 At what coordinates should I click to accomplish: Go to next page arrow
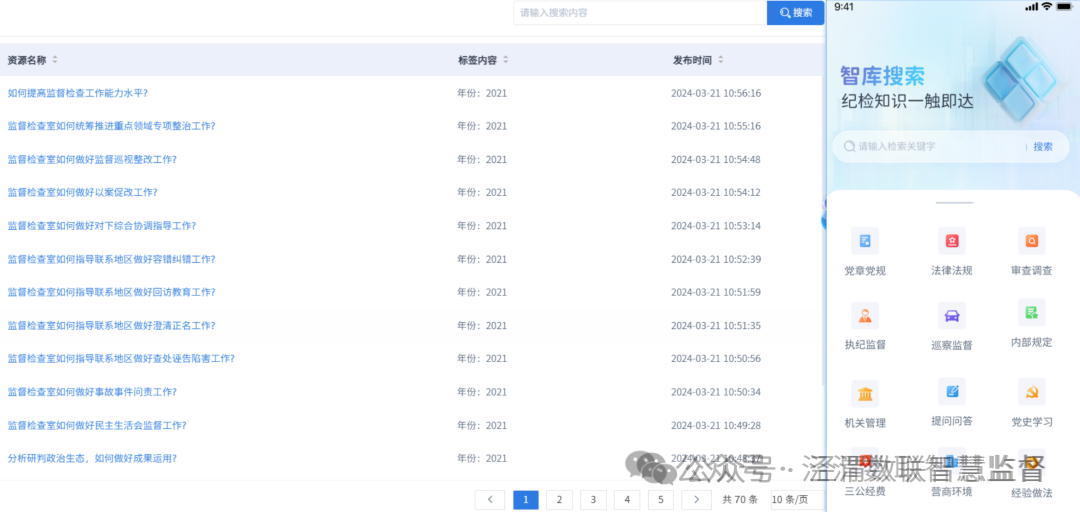pyautogui.click(x=696, y=500)
